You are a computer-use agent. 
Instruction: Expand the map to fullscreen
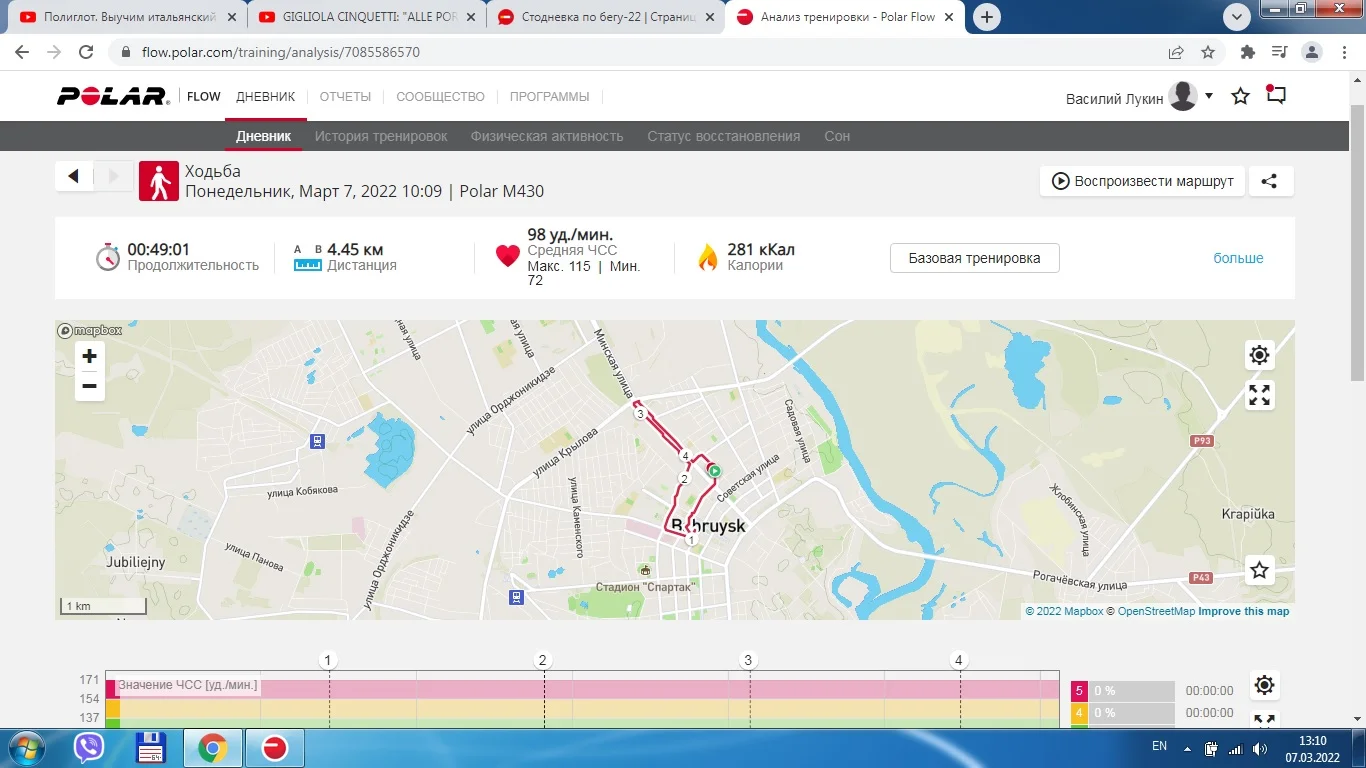(1259, 395)
